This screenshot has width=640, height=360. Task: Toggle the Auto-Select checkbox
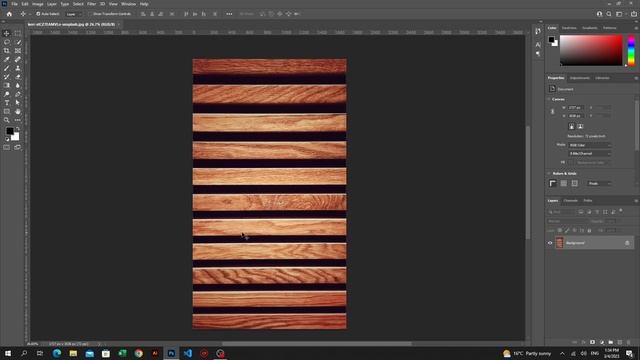click(38, 14)
